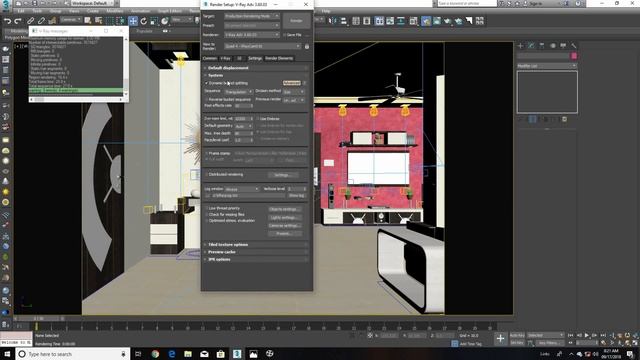Open the Target dropdown in Render Setup
This screenshot has width=640, height=360.
[252, 16]
